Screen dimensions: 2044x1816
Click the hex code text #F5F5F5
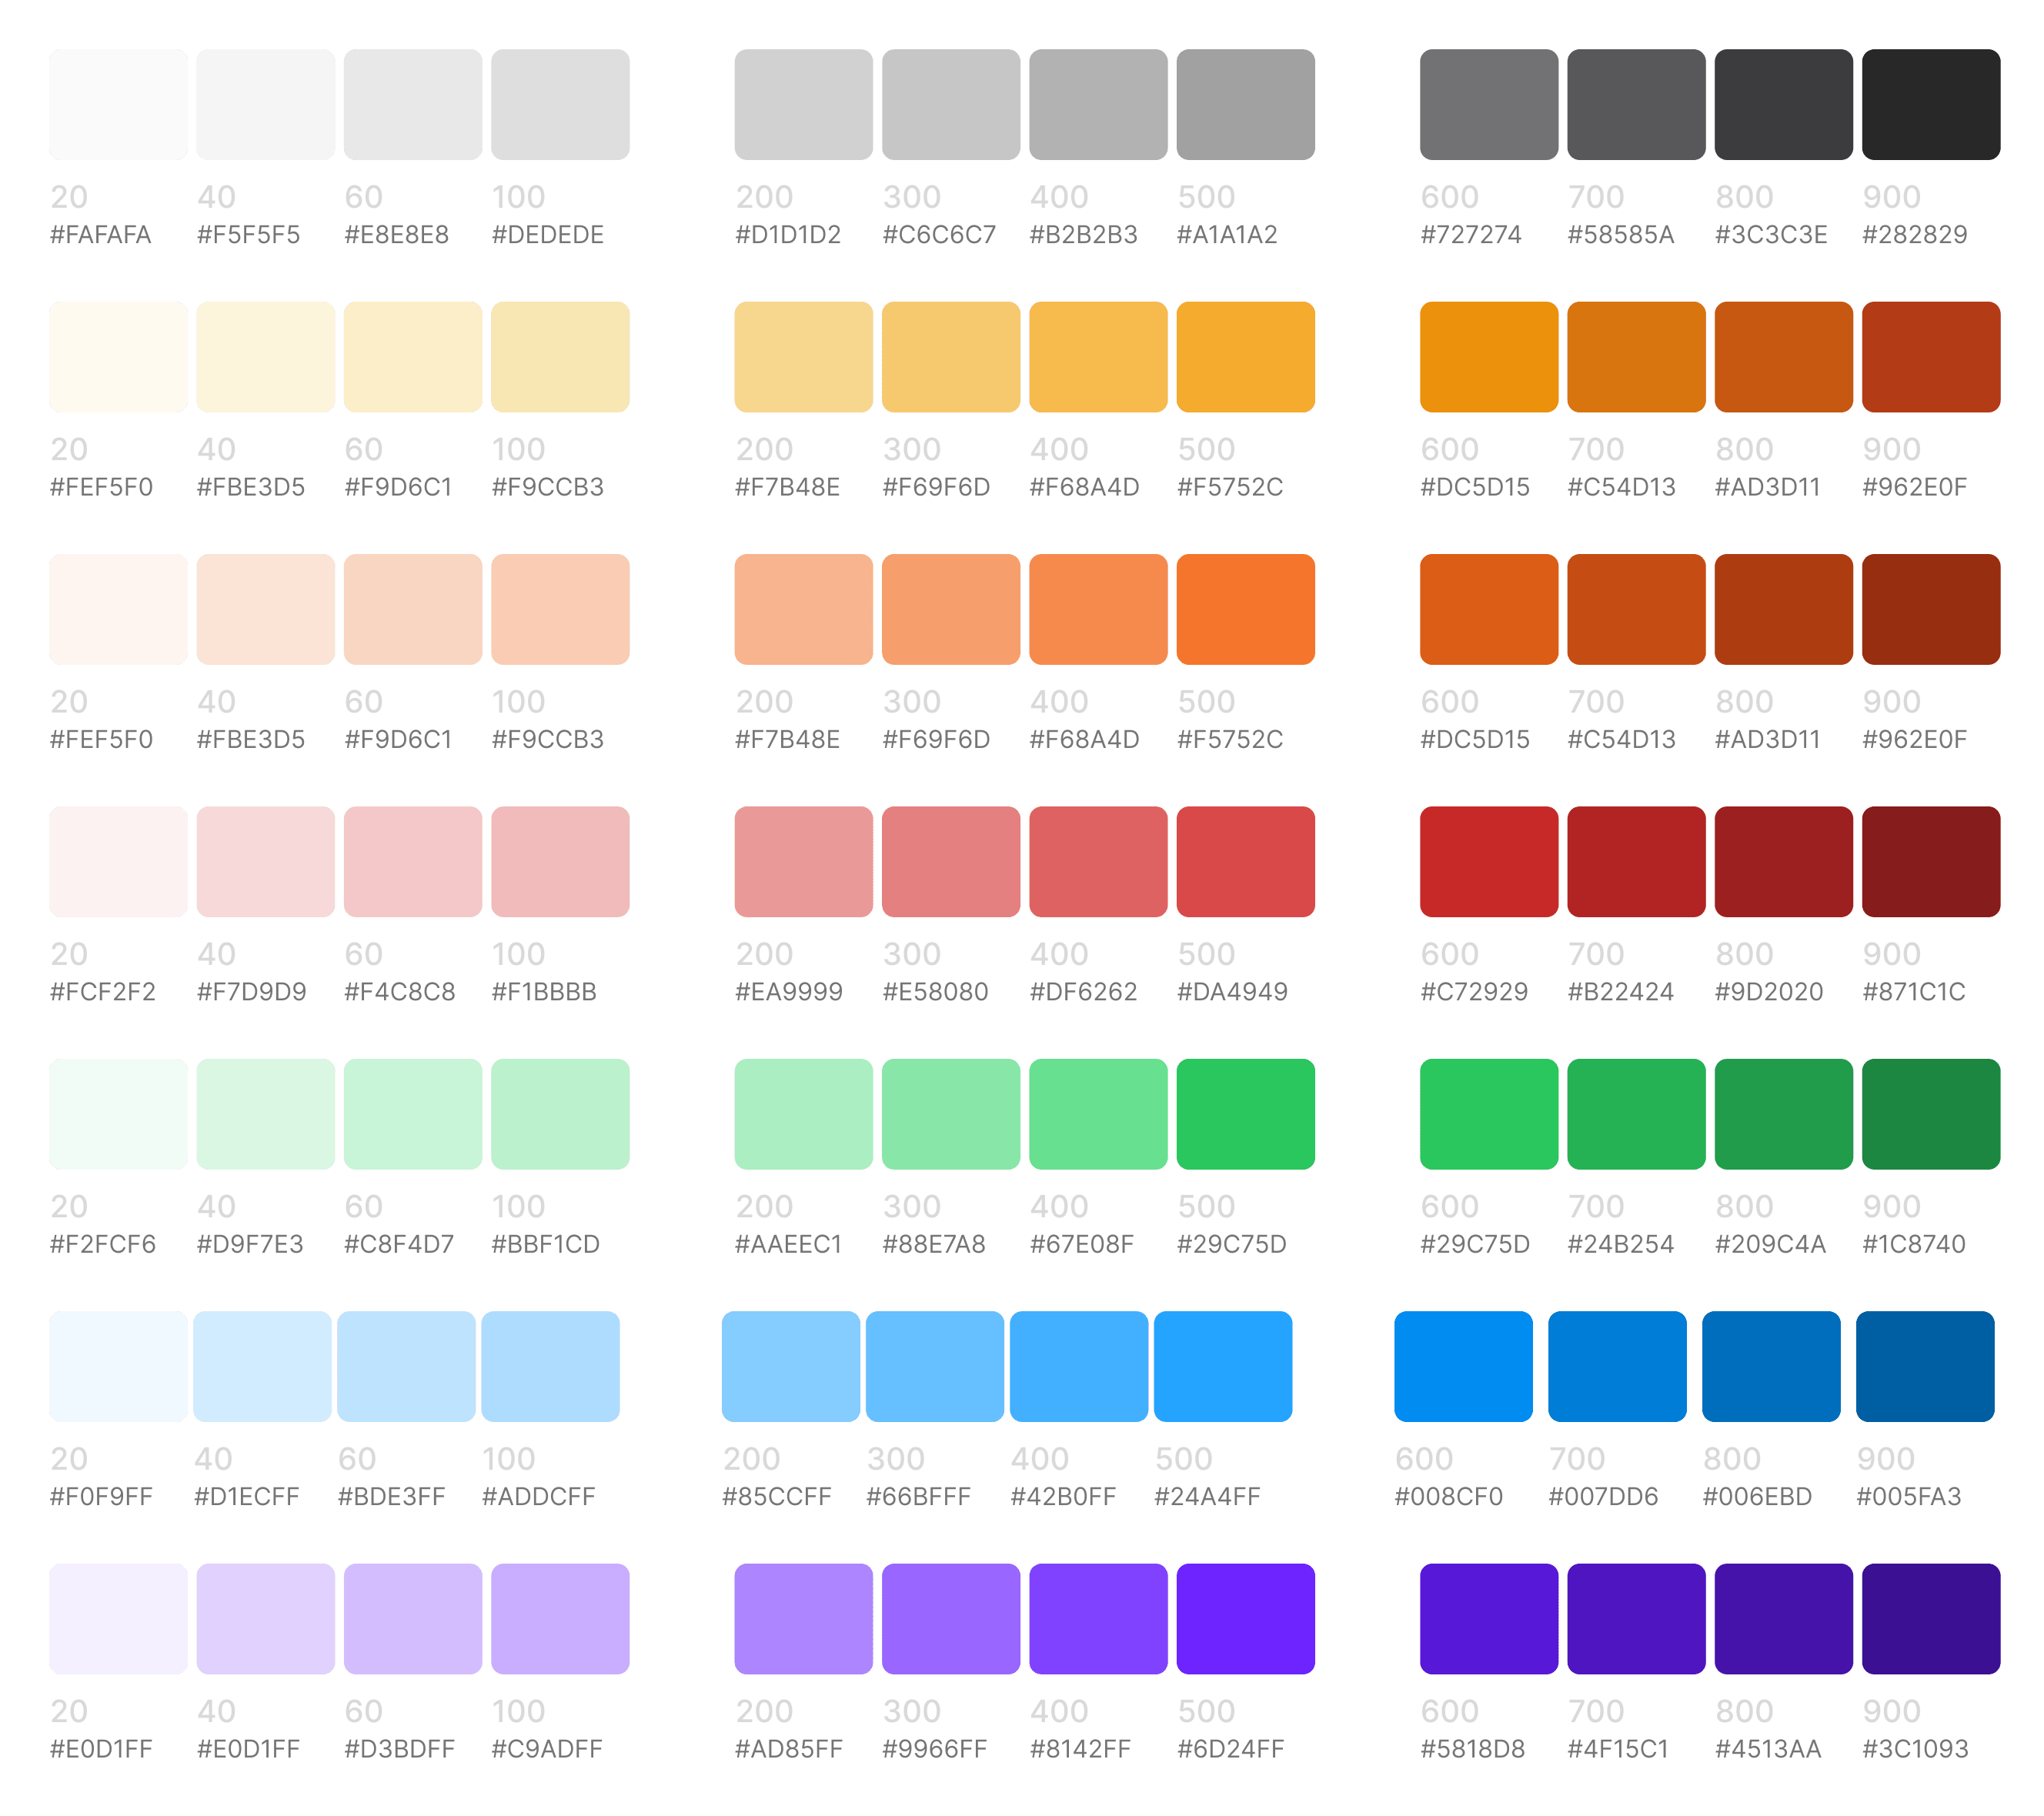pyautogui.click(x=248, y=235)
